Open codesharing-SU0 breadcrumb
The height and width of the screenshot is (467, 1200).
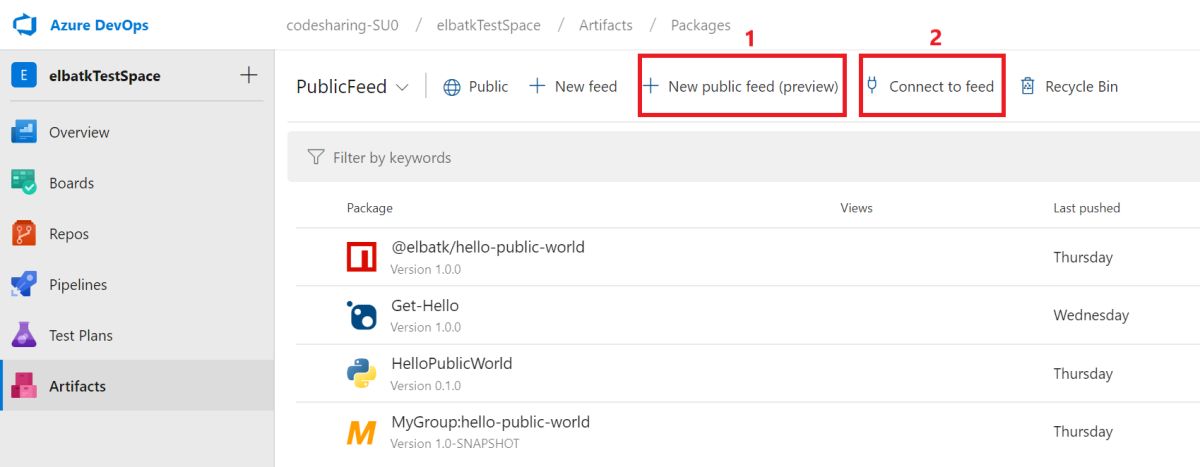point(342,25)
